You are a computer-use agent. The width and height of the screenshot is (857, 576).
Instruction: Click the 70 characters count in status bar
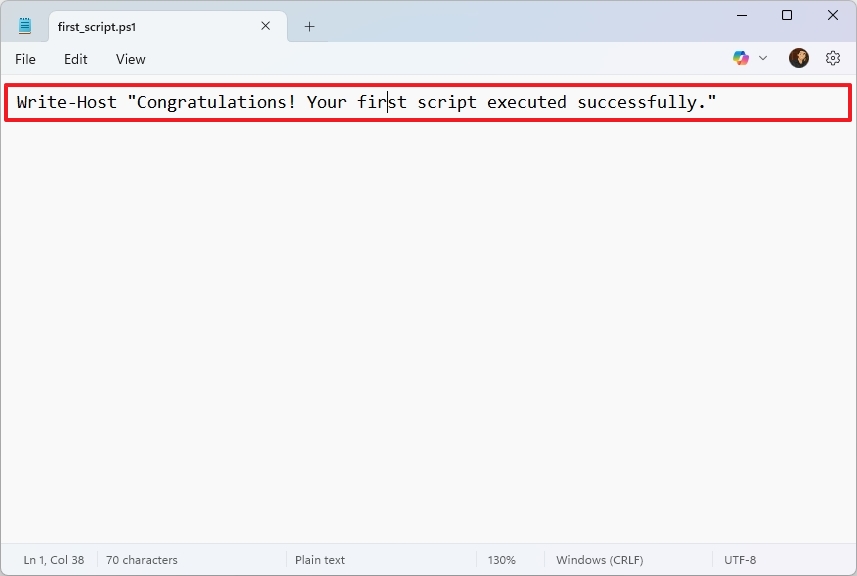[x=140, y=560]
